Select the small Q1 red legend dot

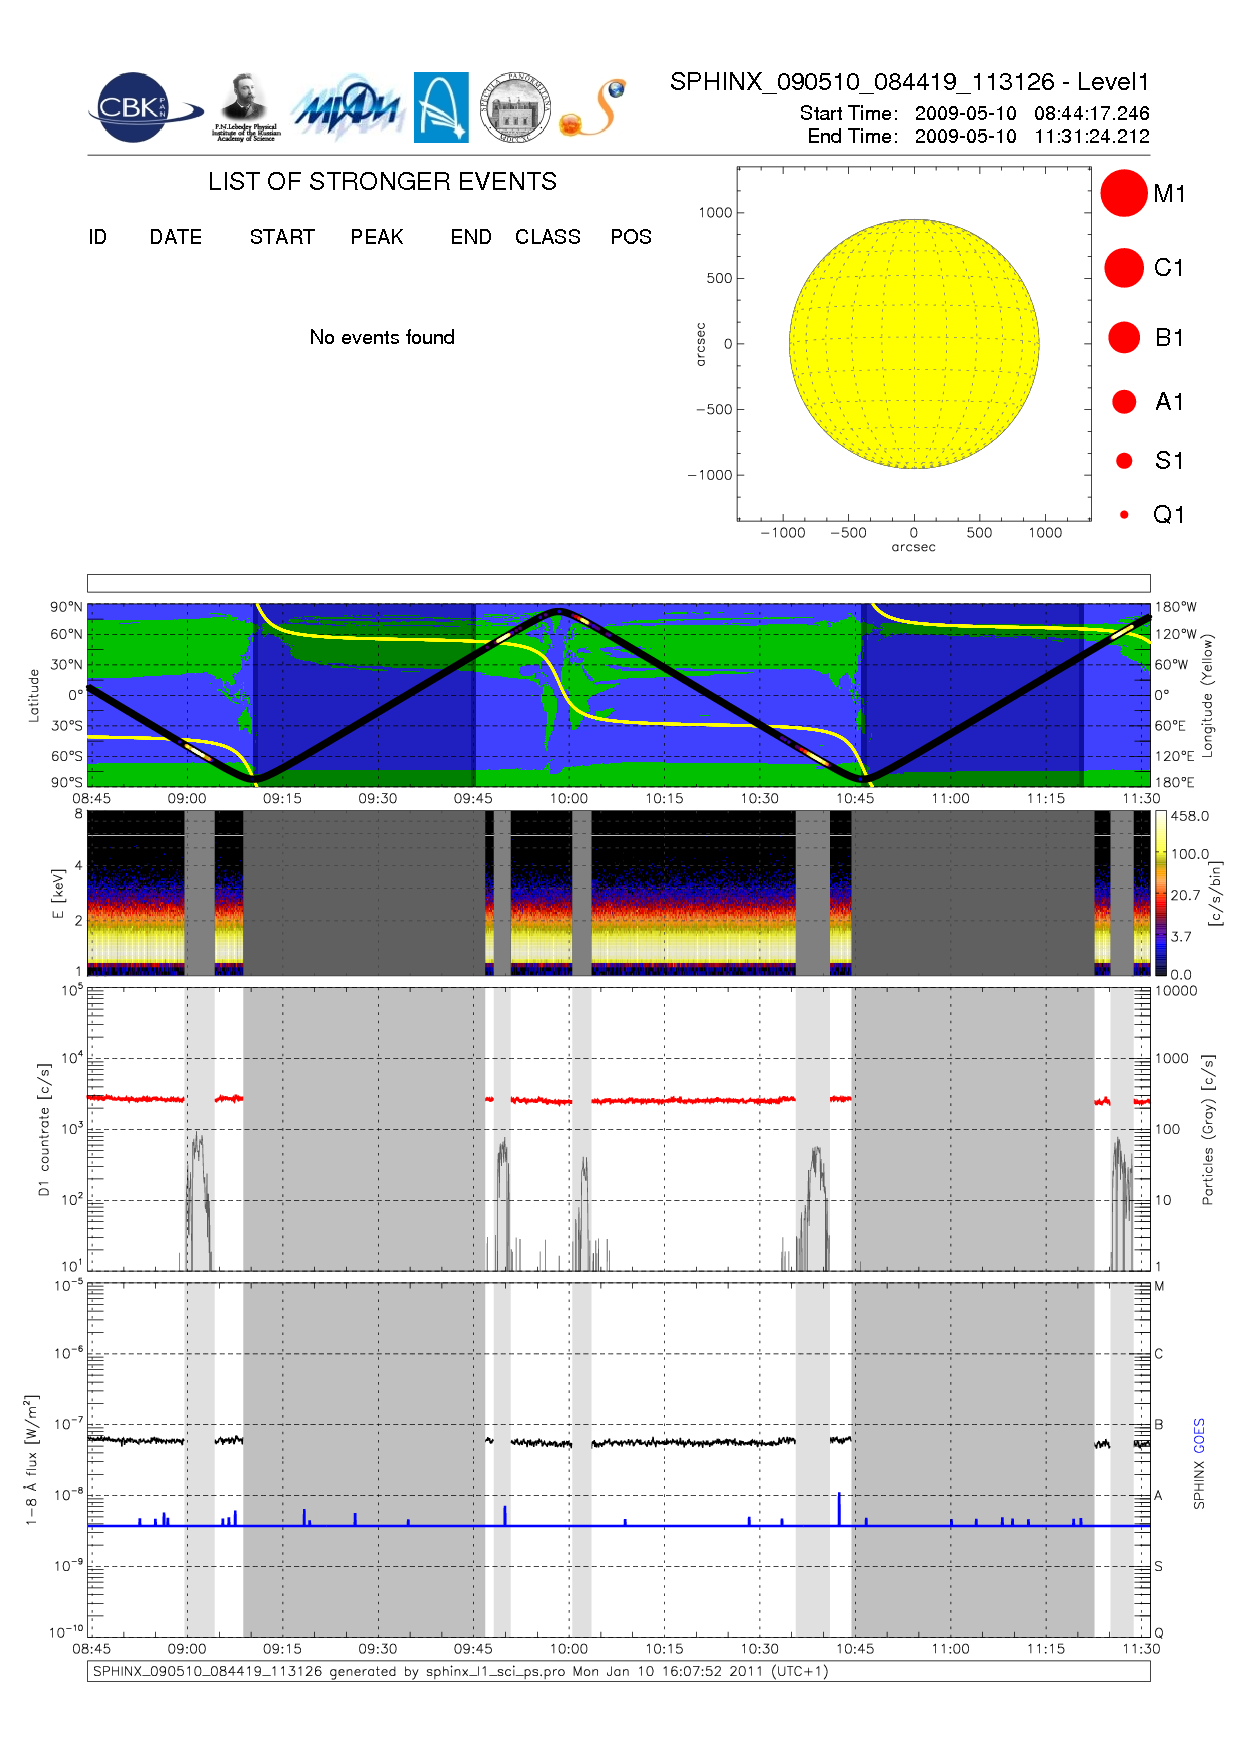(x=1124, y=514)
